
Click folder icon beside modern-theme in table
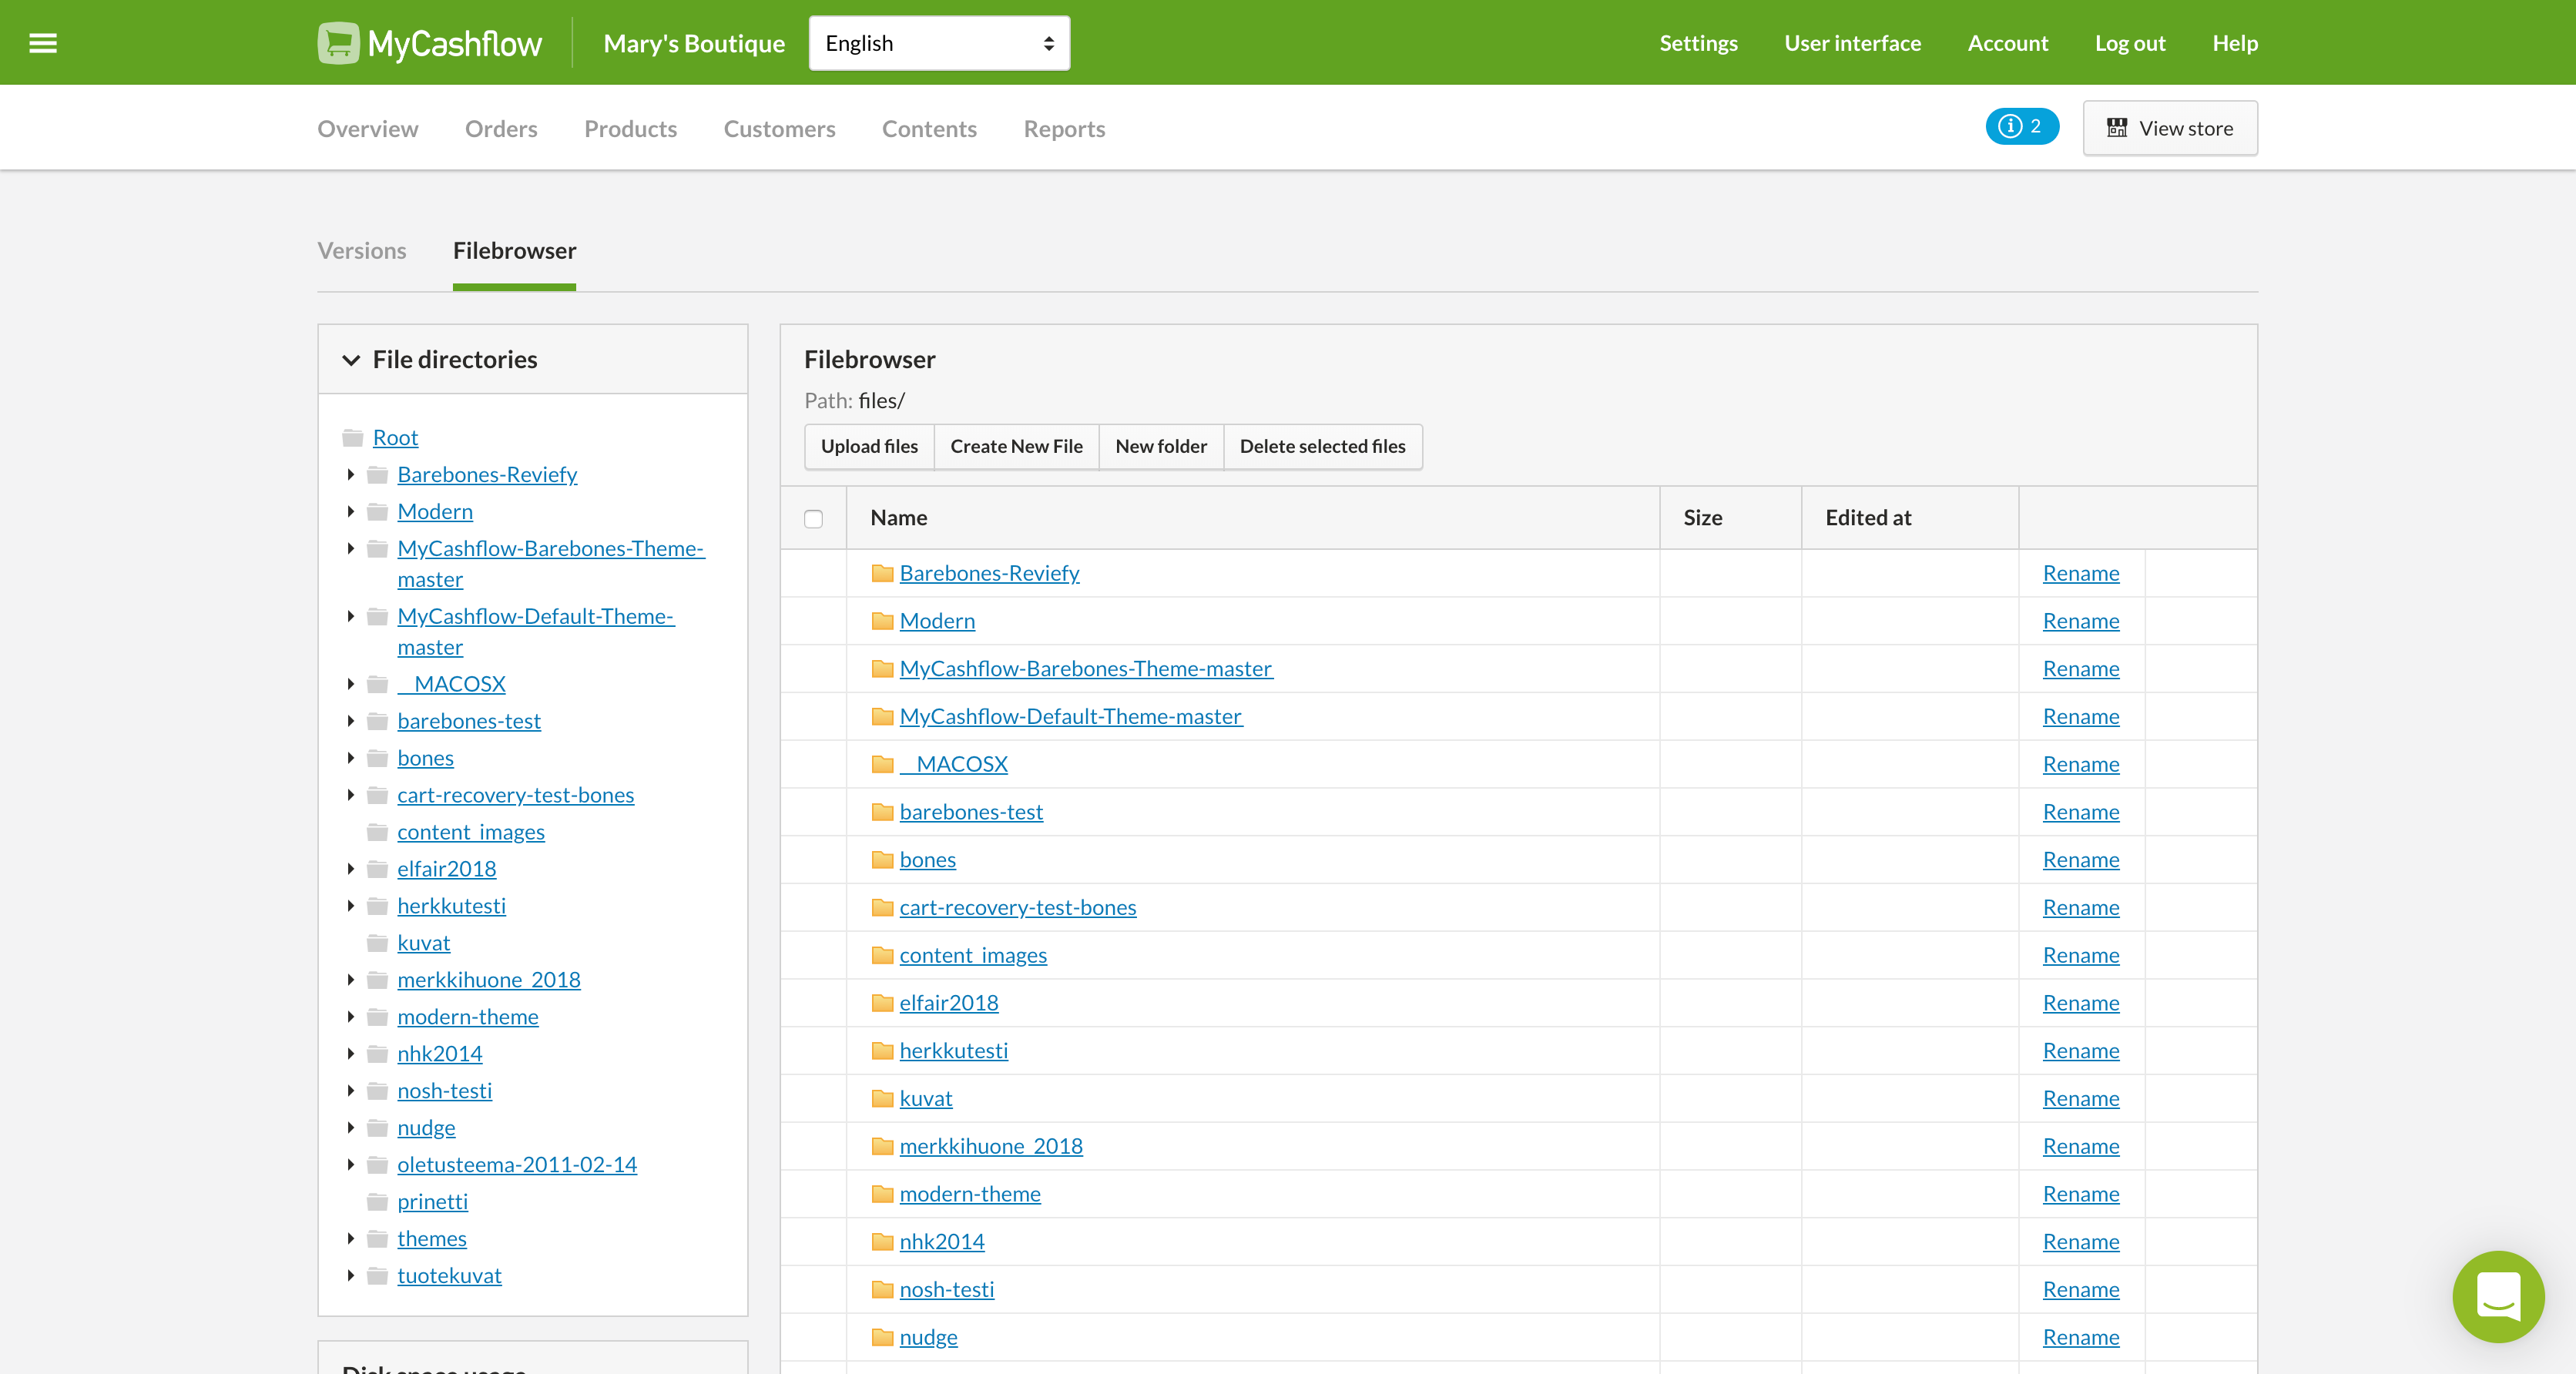point(882,1194)
